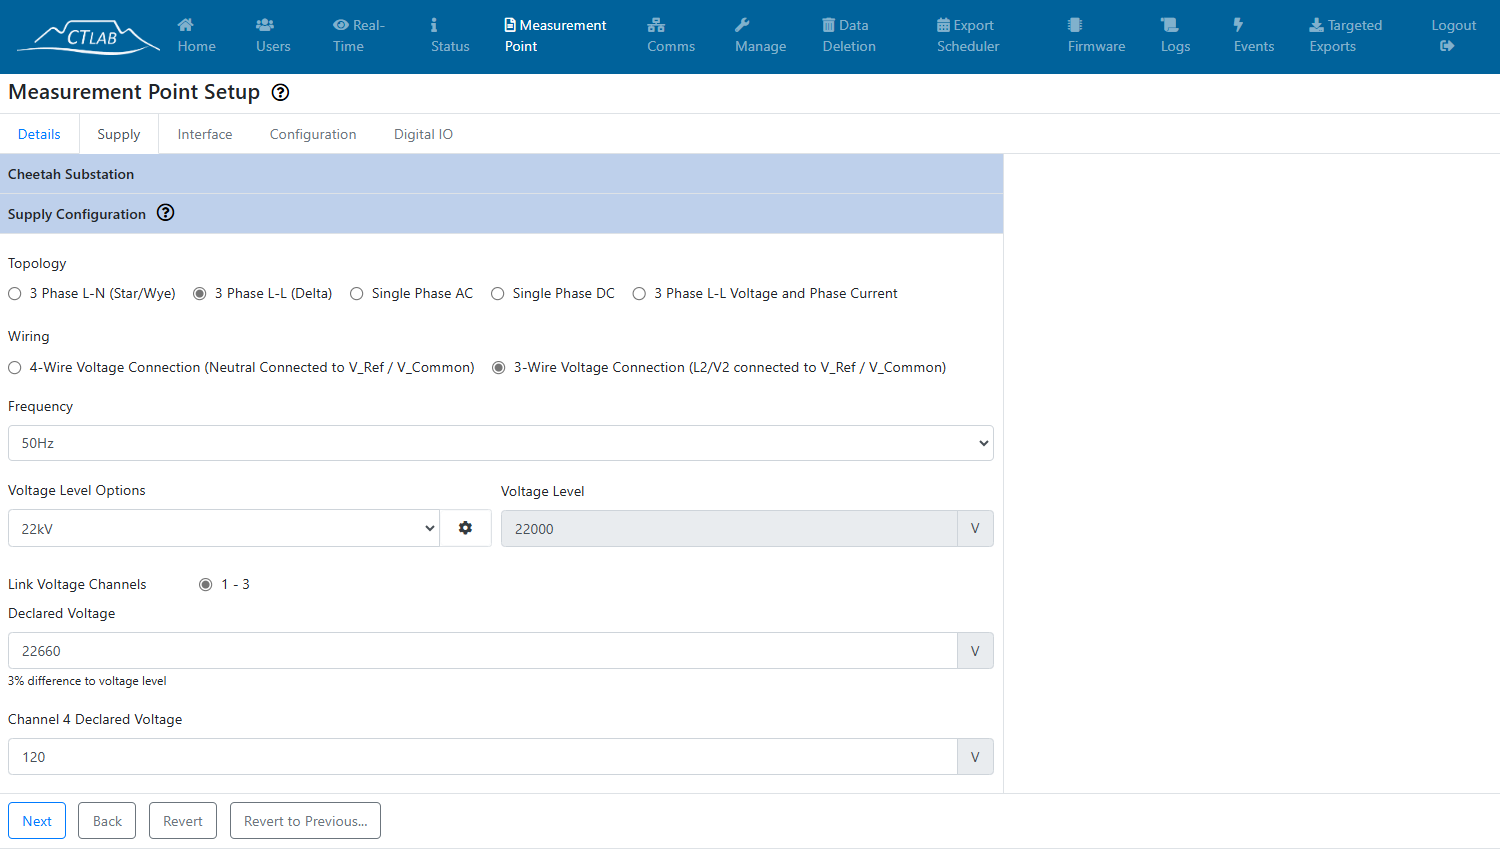Click the Revert to Previous... button
Image resolution: width=1500 pixels, height=856 pixels.
click(305, 821)
